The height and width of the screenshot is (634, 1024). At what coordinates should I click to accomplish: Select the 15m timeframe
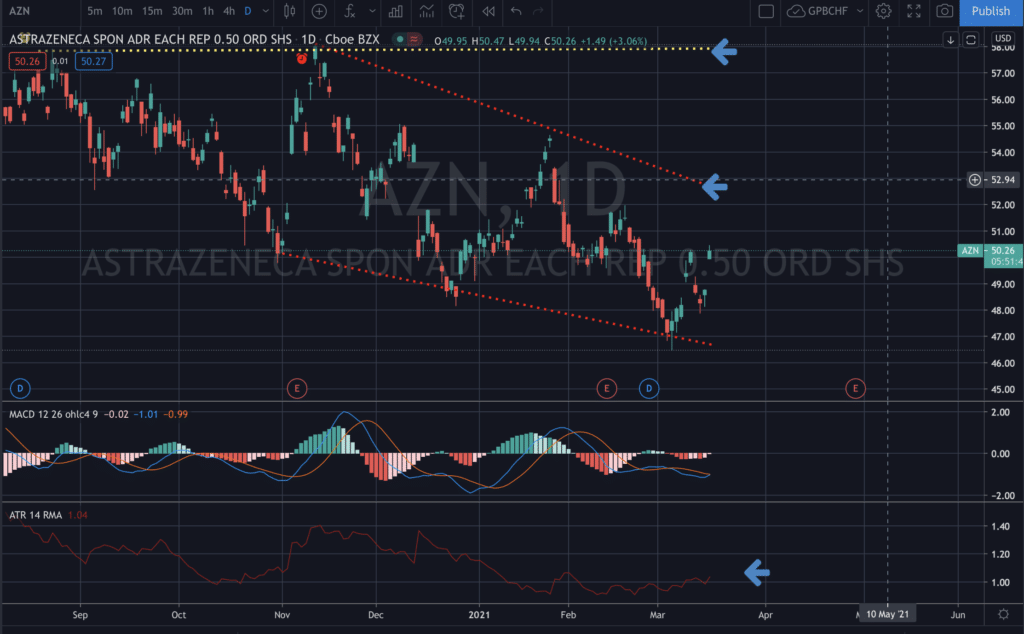(152, 11)
